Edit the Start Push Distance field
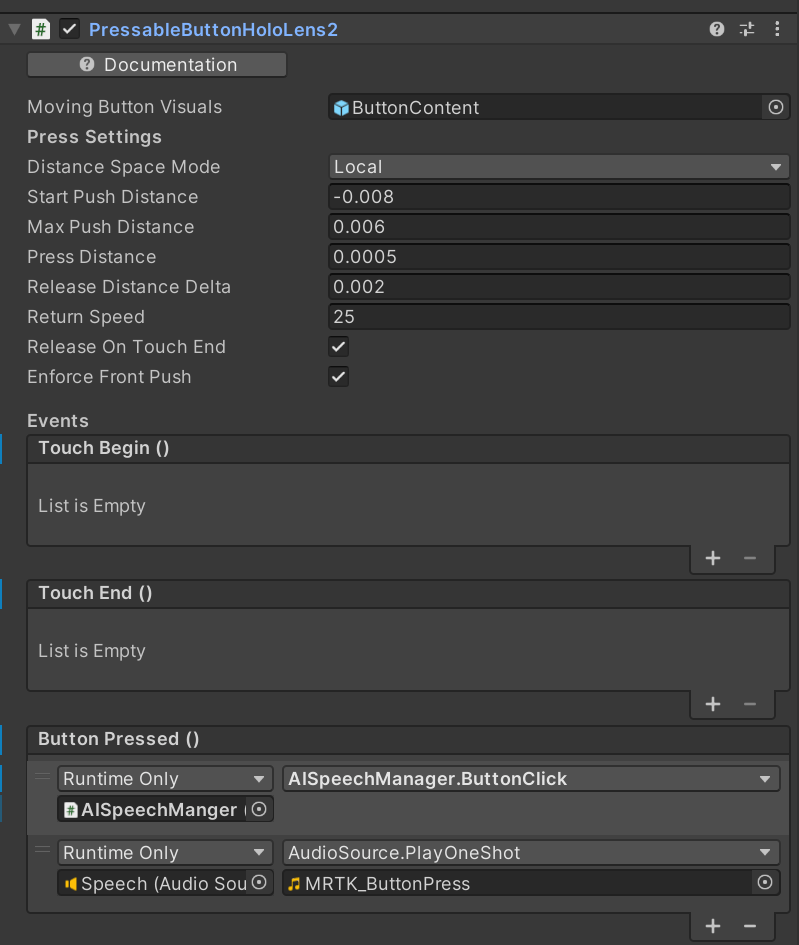 [x=559, y=197]
